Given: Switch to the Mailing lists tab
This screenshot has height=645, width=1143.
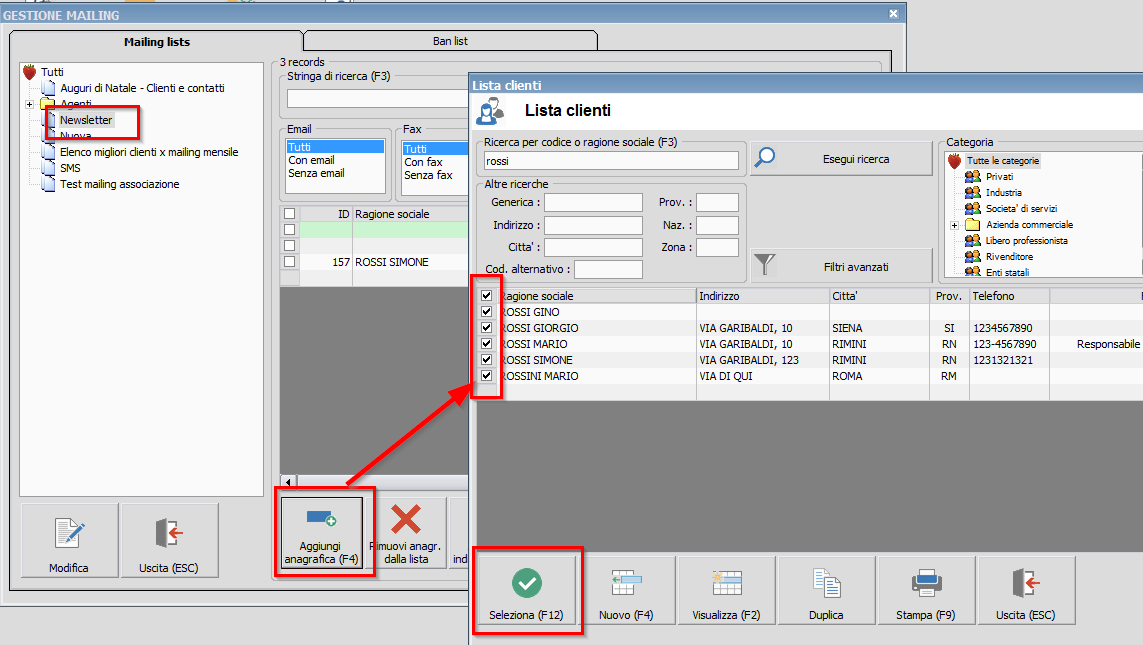Looking at the screenshot, I should [x=157, y=42].
